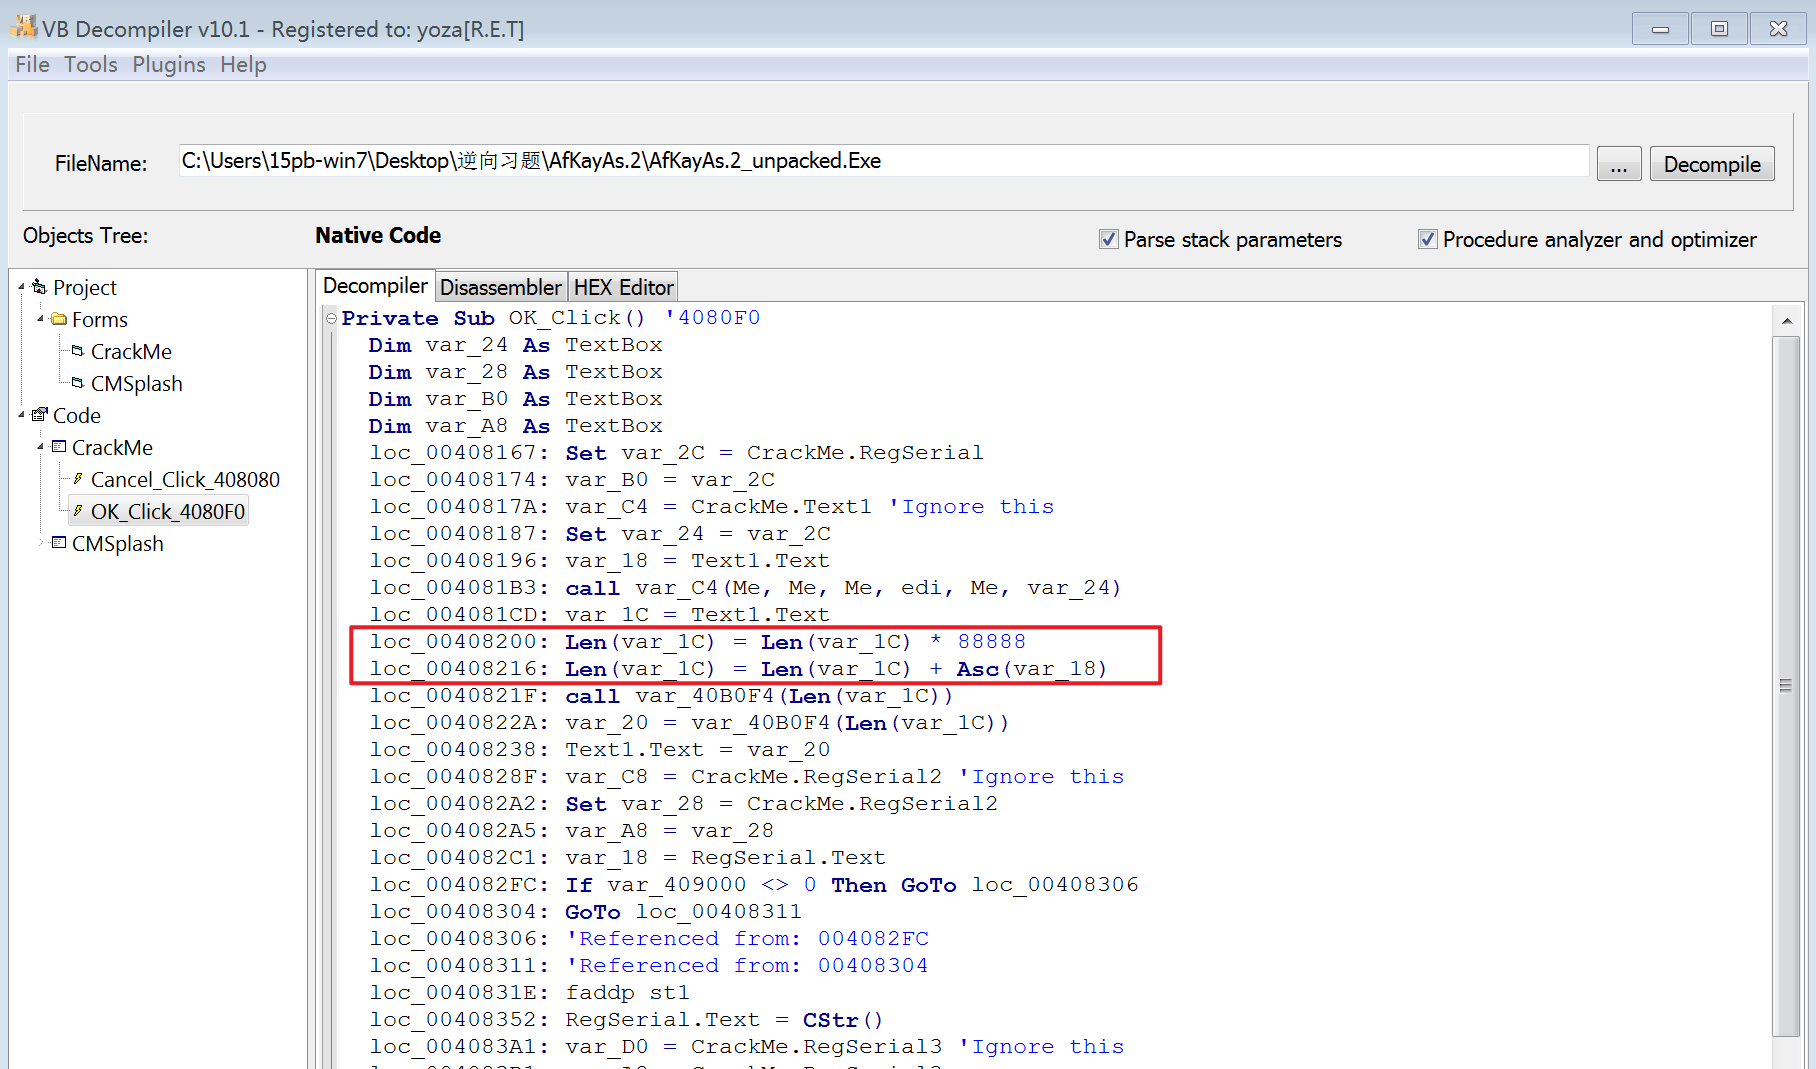Click the line 'loc_0040831E: faddp st1'
Viewport: 1816px width, 1069px height.
point(529,993)
